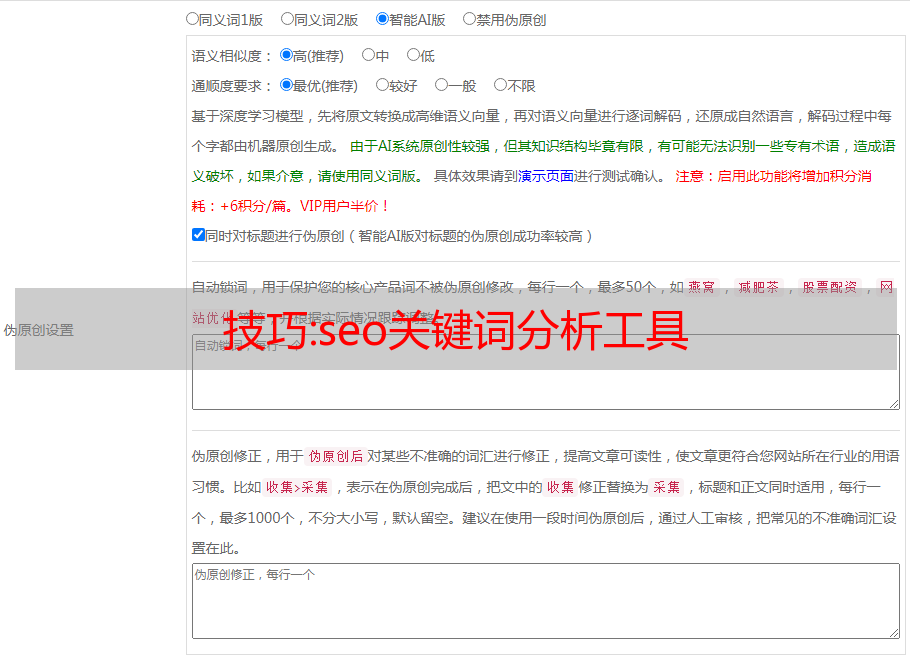
Task: Select the 同义词1版 radio option
Action: 192,19
